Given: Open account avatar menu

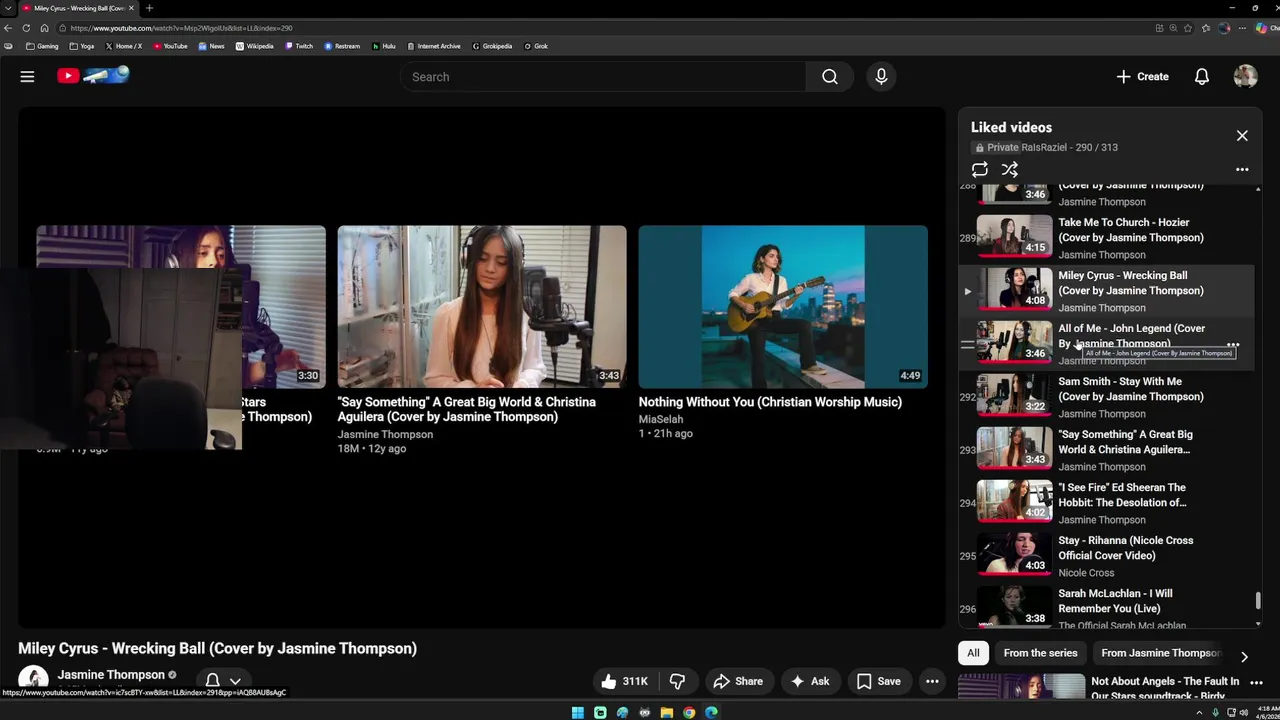Looking at the screenshot, I should click(x=1245, y=76).
